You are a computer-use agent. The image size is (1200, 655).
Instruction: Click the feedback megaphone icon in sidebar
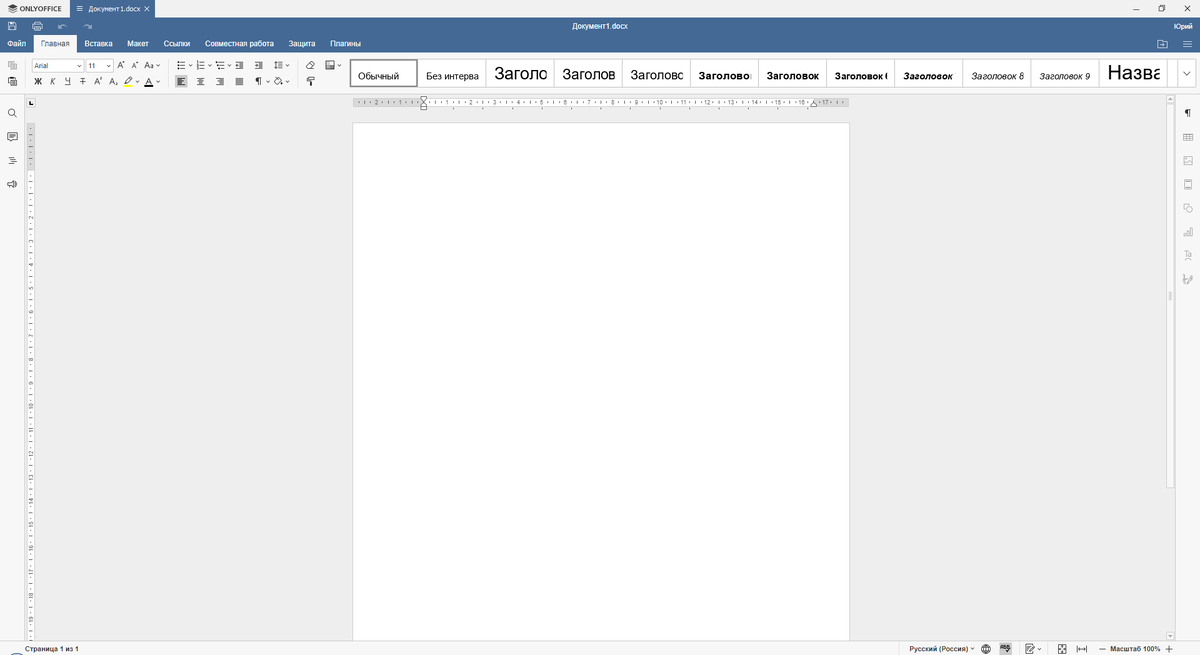point(12,184)
